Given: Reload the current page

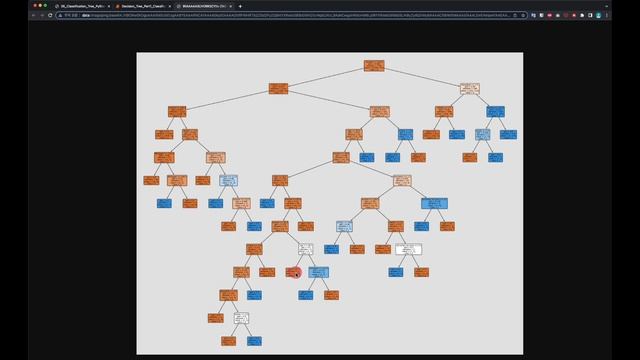Looking at the screenshot, I should 50,15.
